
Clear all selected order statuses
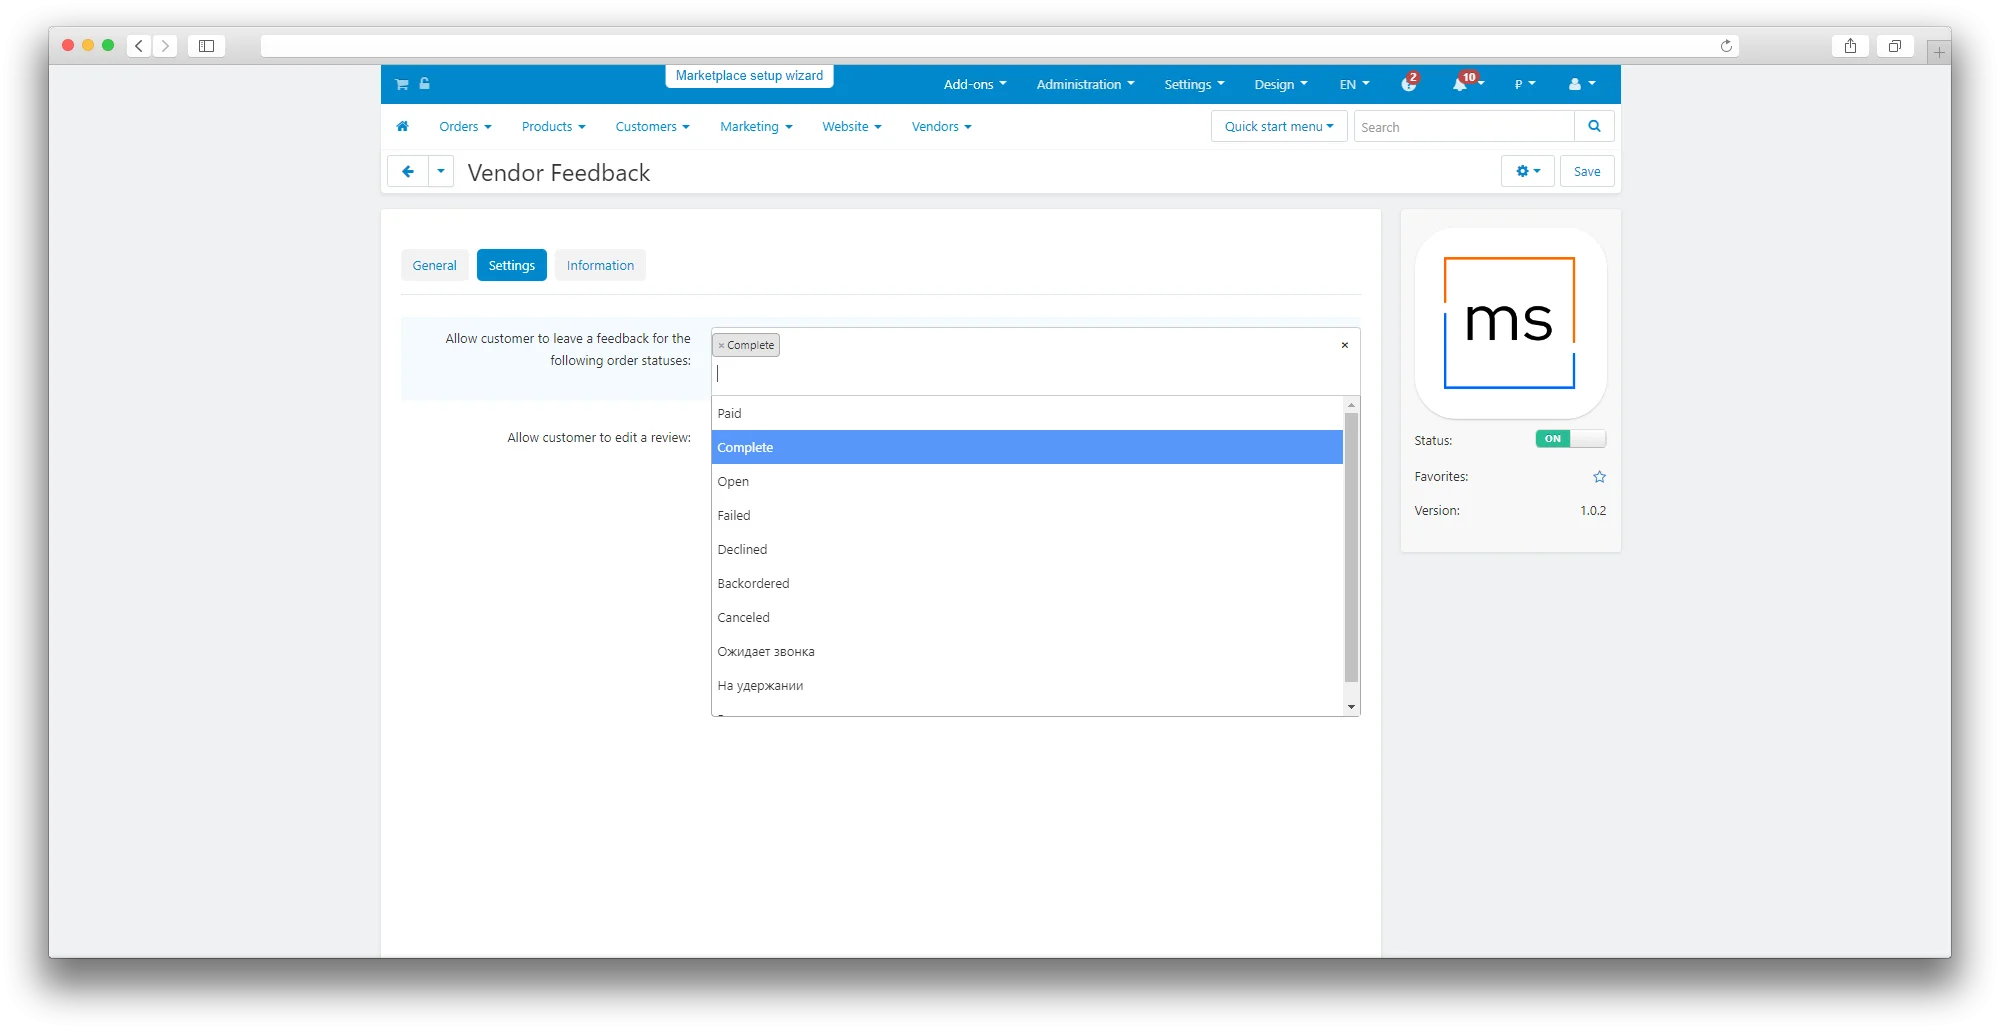pyautogui.click(x=1345, y=345)
